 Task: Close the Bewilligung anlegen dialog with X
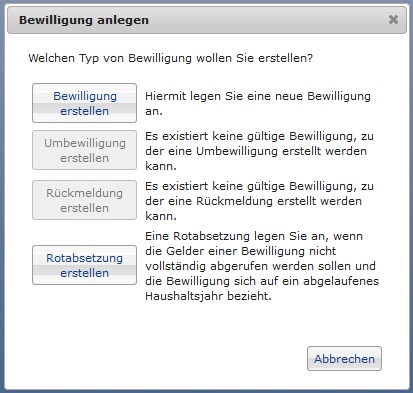point(393,20)
